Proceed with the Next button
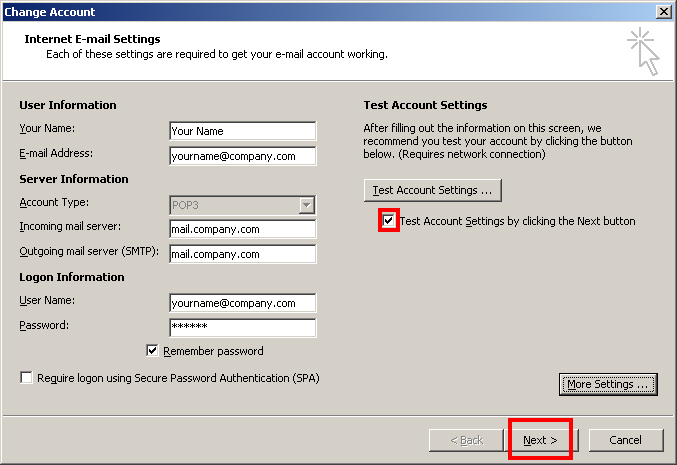This screenshot has height=465, width=677. pos(541,440)
